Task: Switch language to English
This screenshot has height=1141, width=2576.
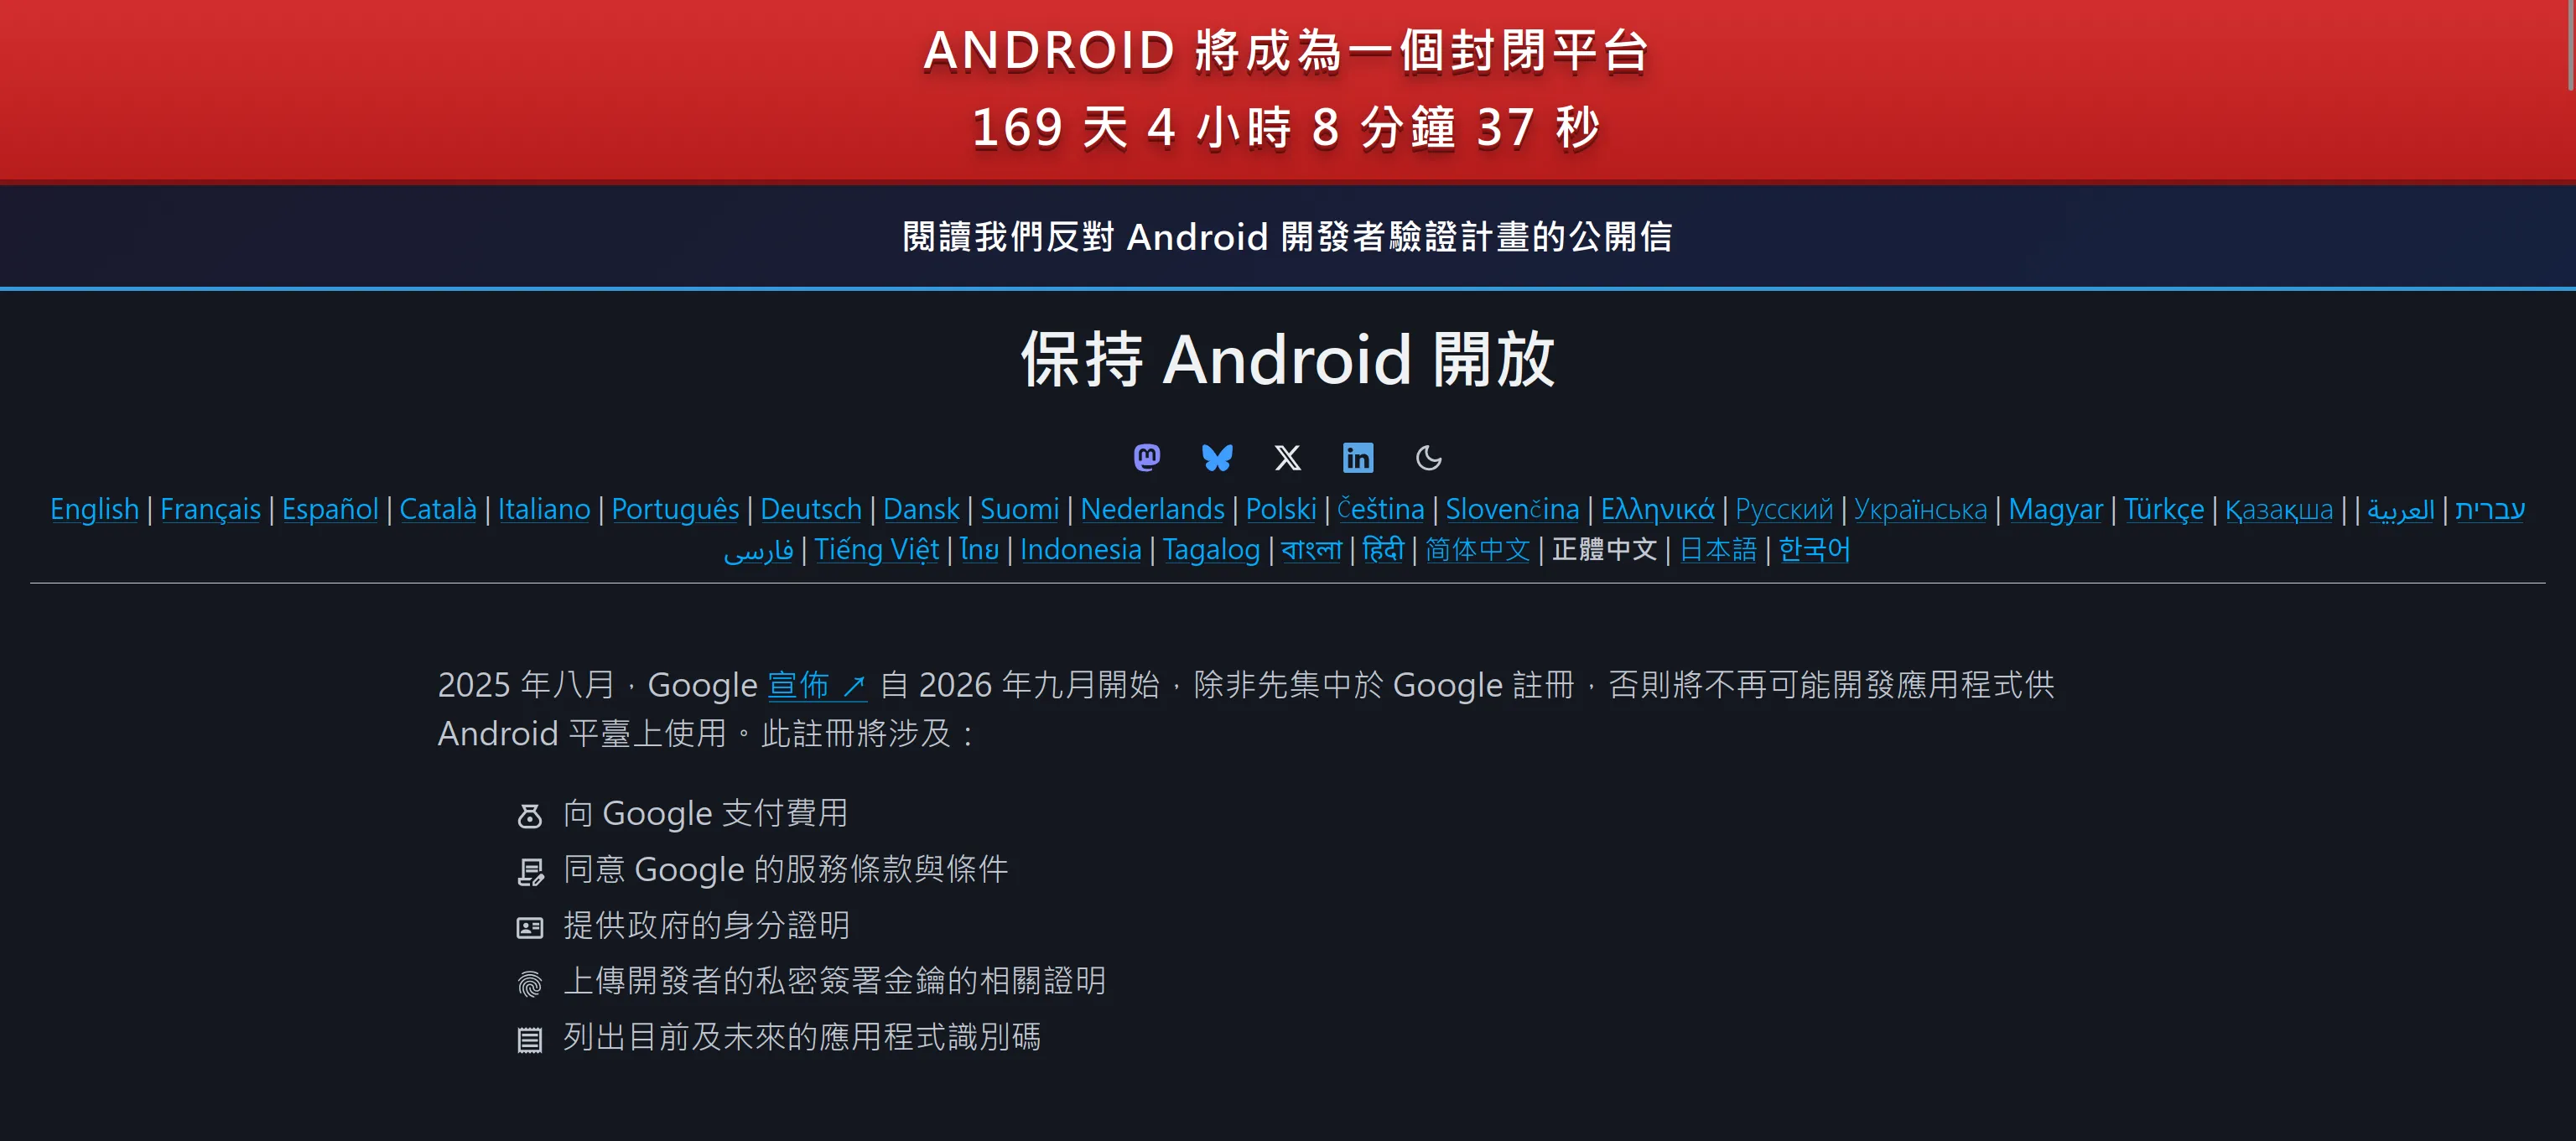Action: tap(94, 509)
